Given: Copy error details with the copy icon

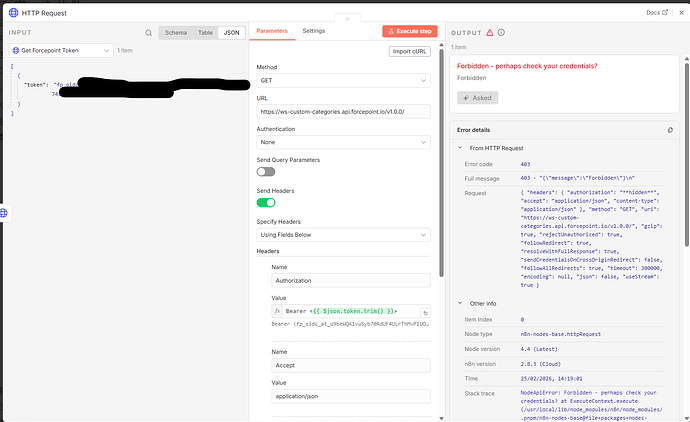Looking at the screenshot, I should coord(670,130).
